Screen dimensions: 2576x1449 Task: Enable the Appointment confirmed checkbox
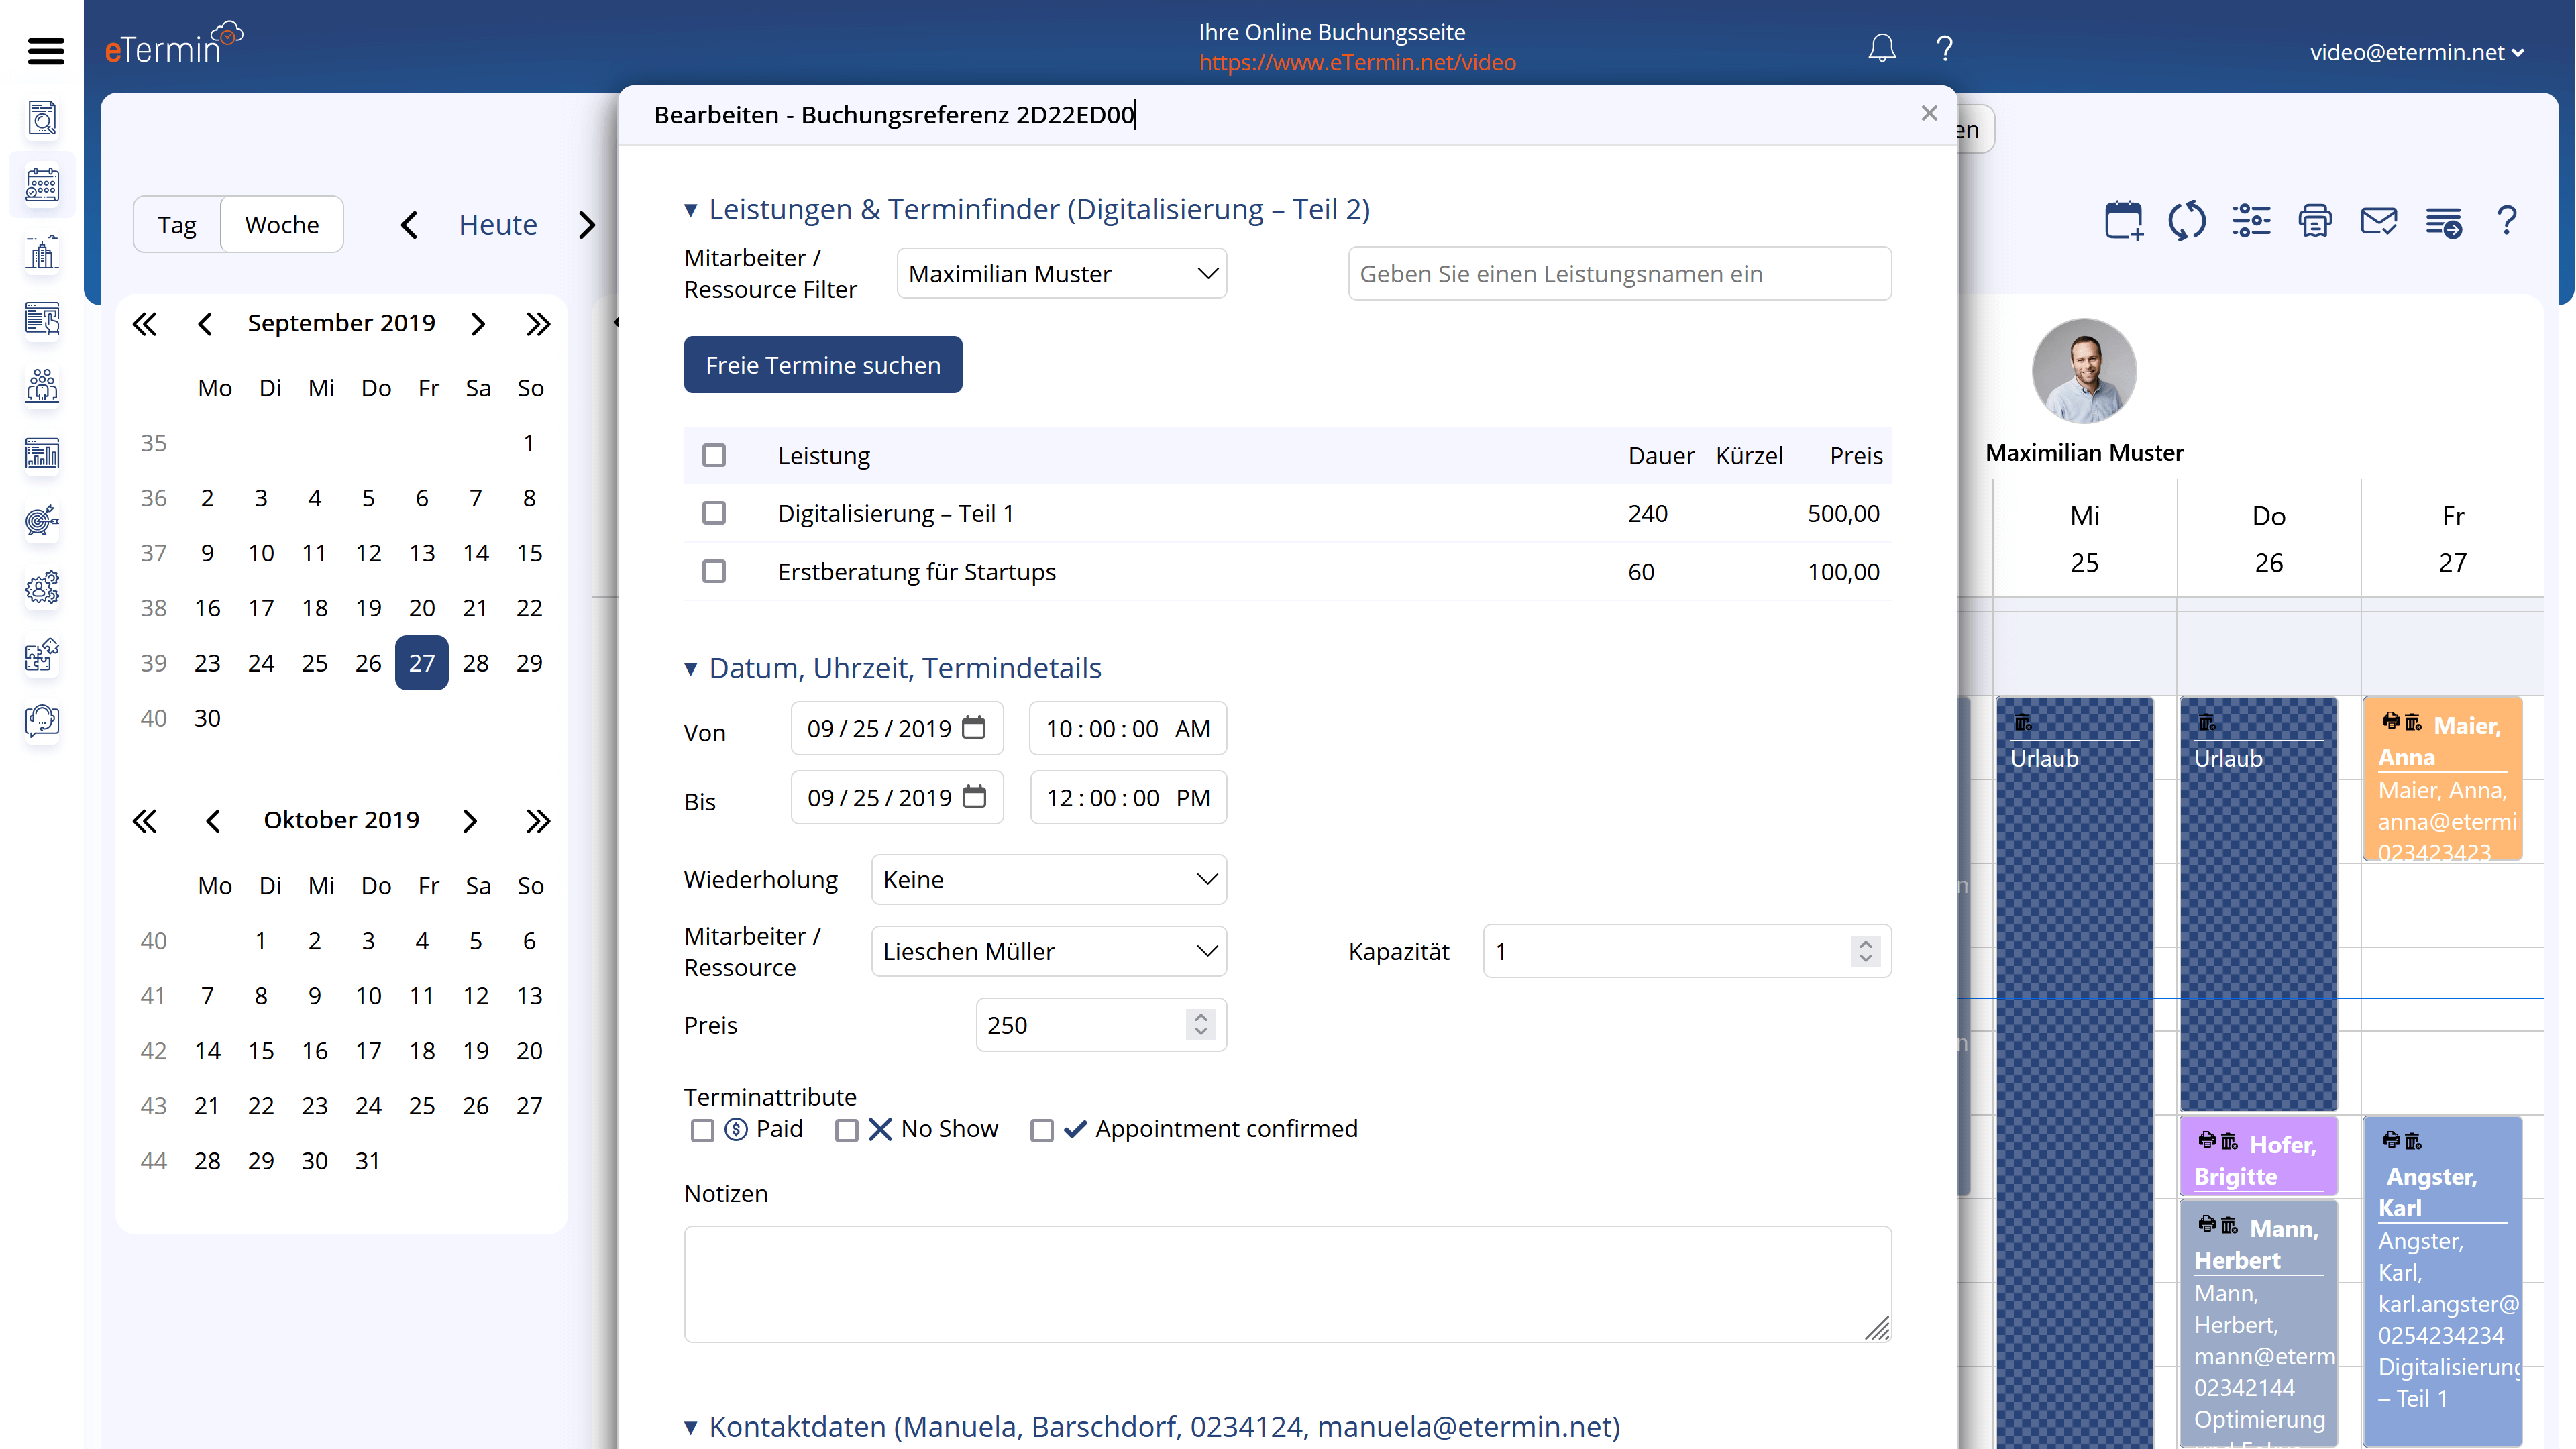pyautogui.click(x=1040, y=1130)
